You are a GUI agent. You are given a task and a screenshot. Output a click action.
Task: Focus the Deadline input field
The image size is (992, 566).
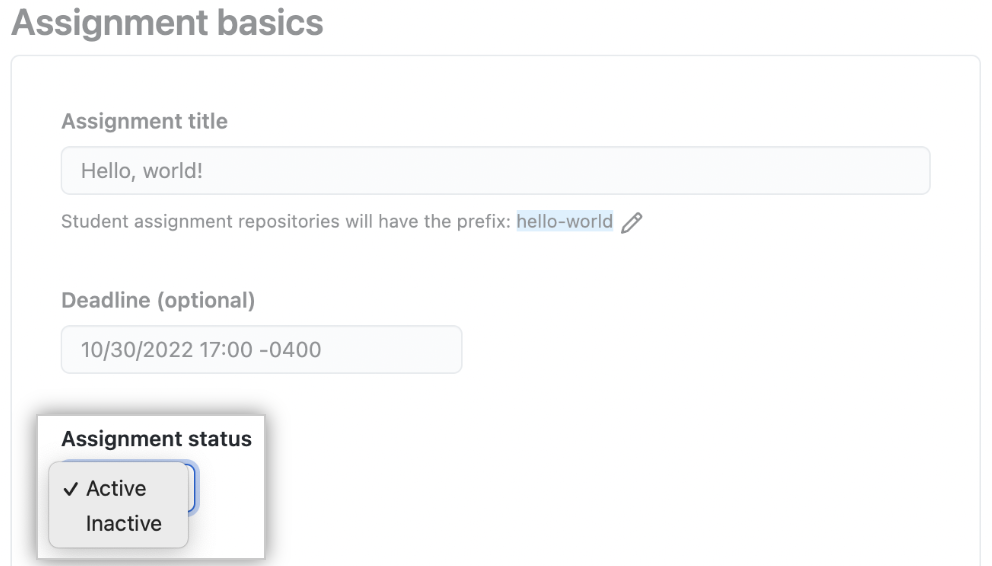(x=261, y=350)
